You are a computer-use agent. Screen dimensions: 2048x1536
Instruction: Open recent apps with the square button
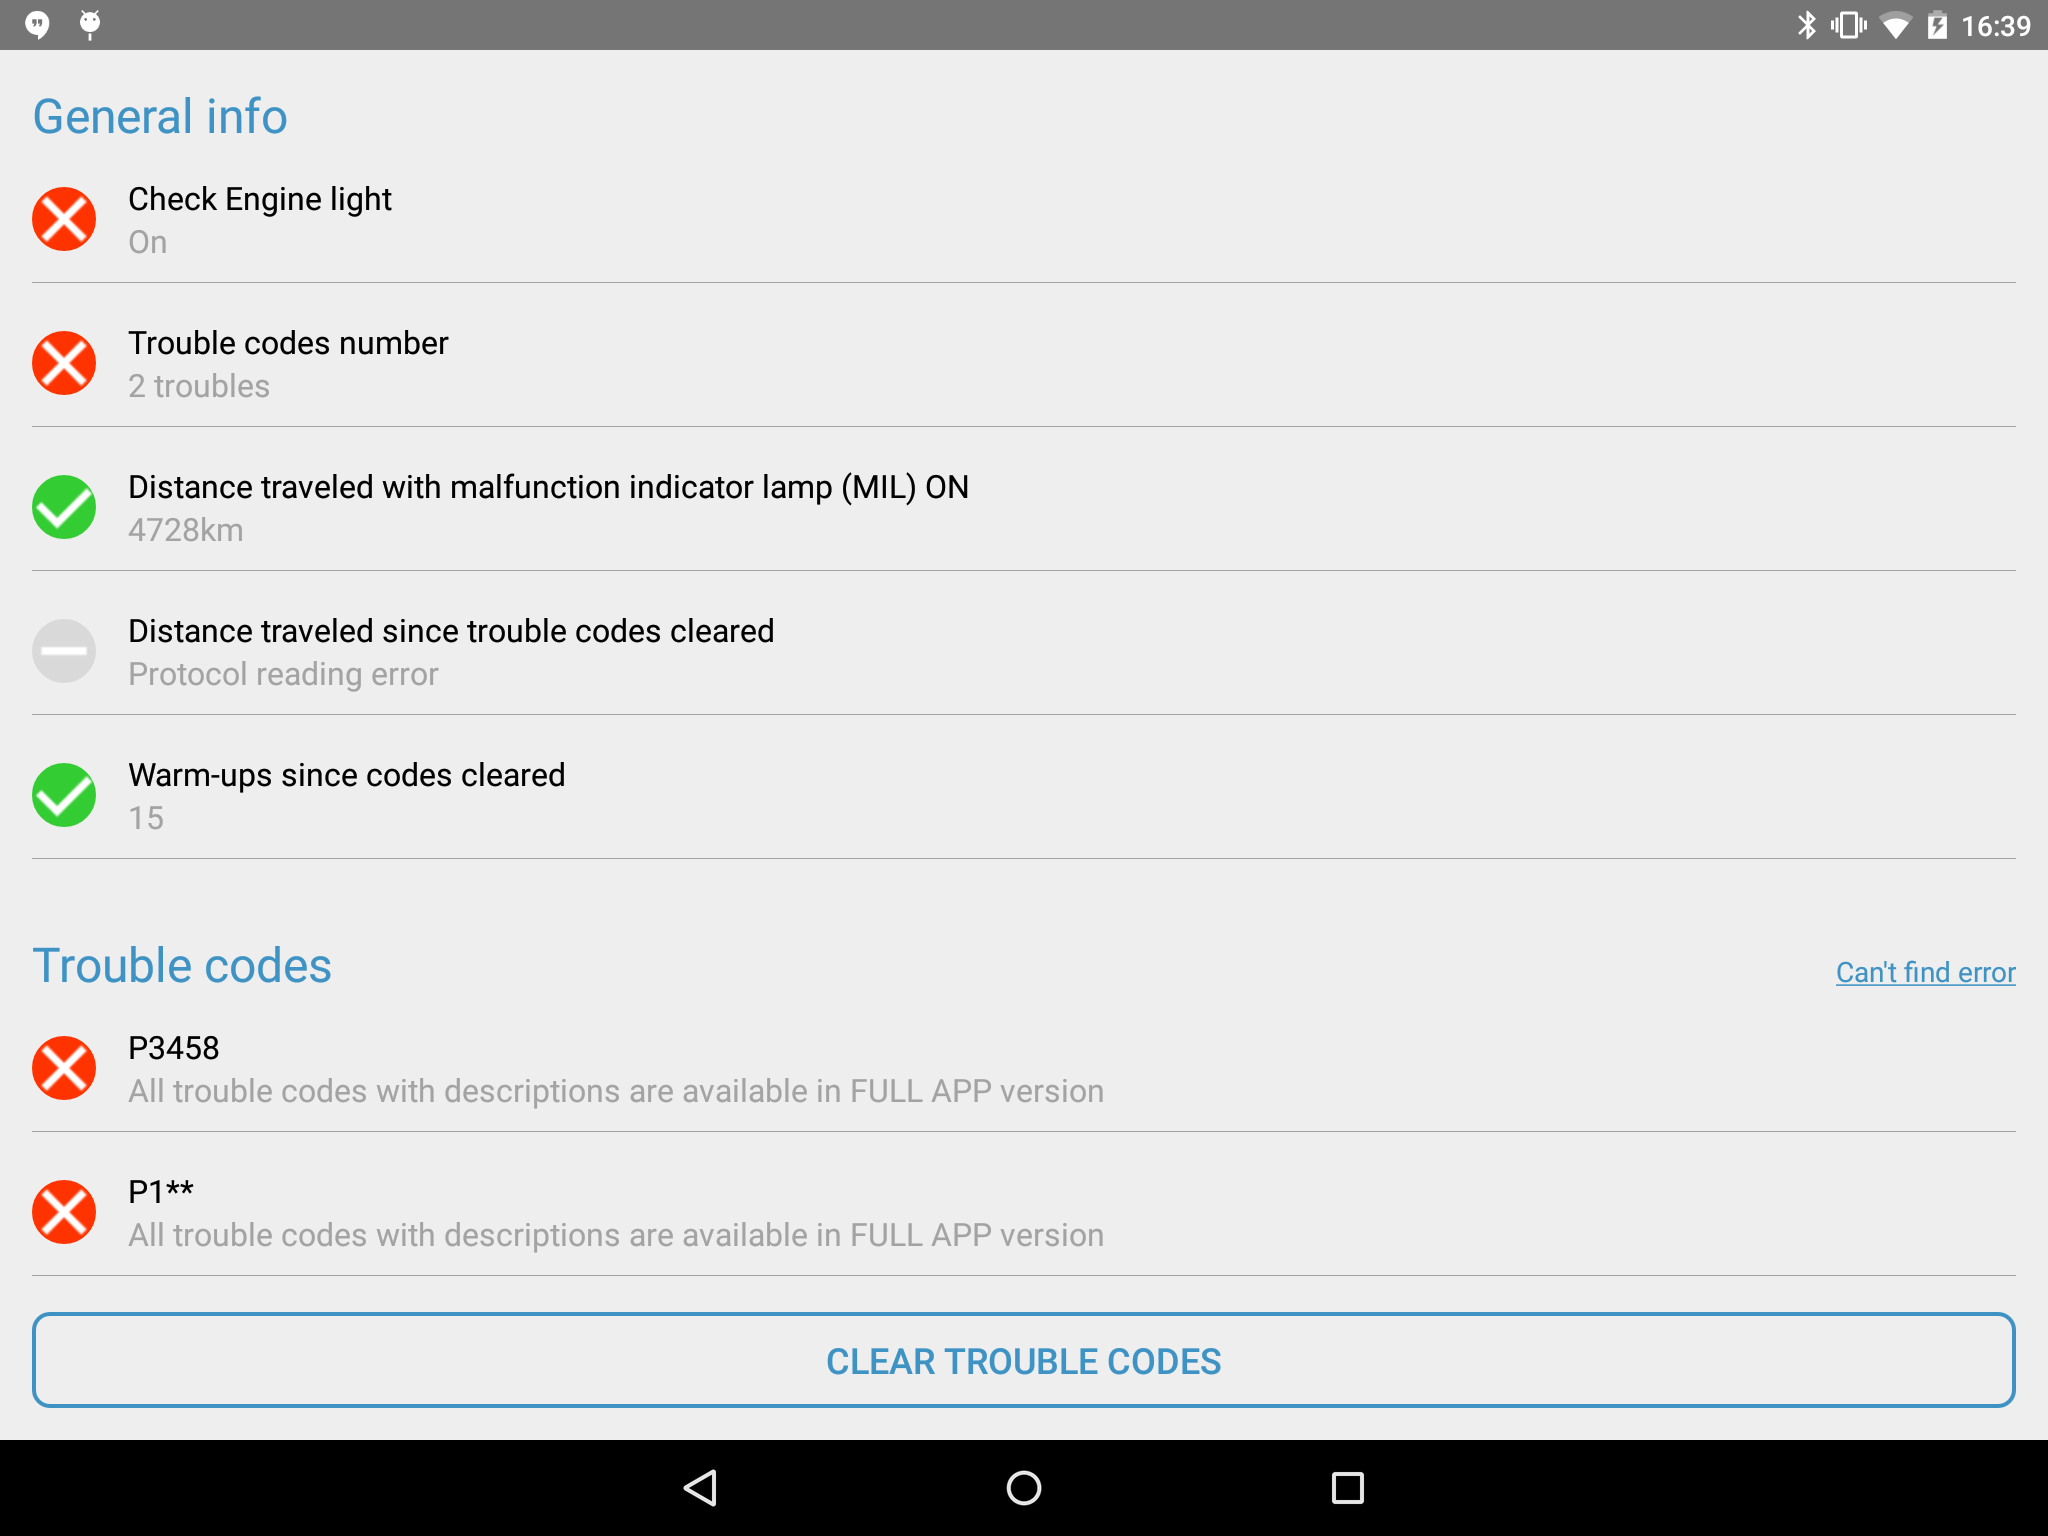pos(1348,1488)
